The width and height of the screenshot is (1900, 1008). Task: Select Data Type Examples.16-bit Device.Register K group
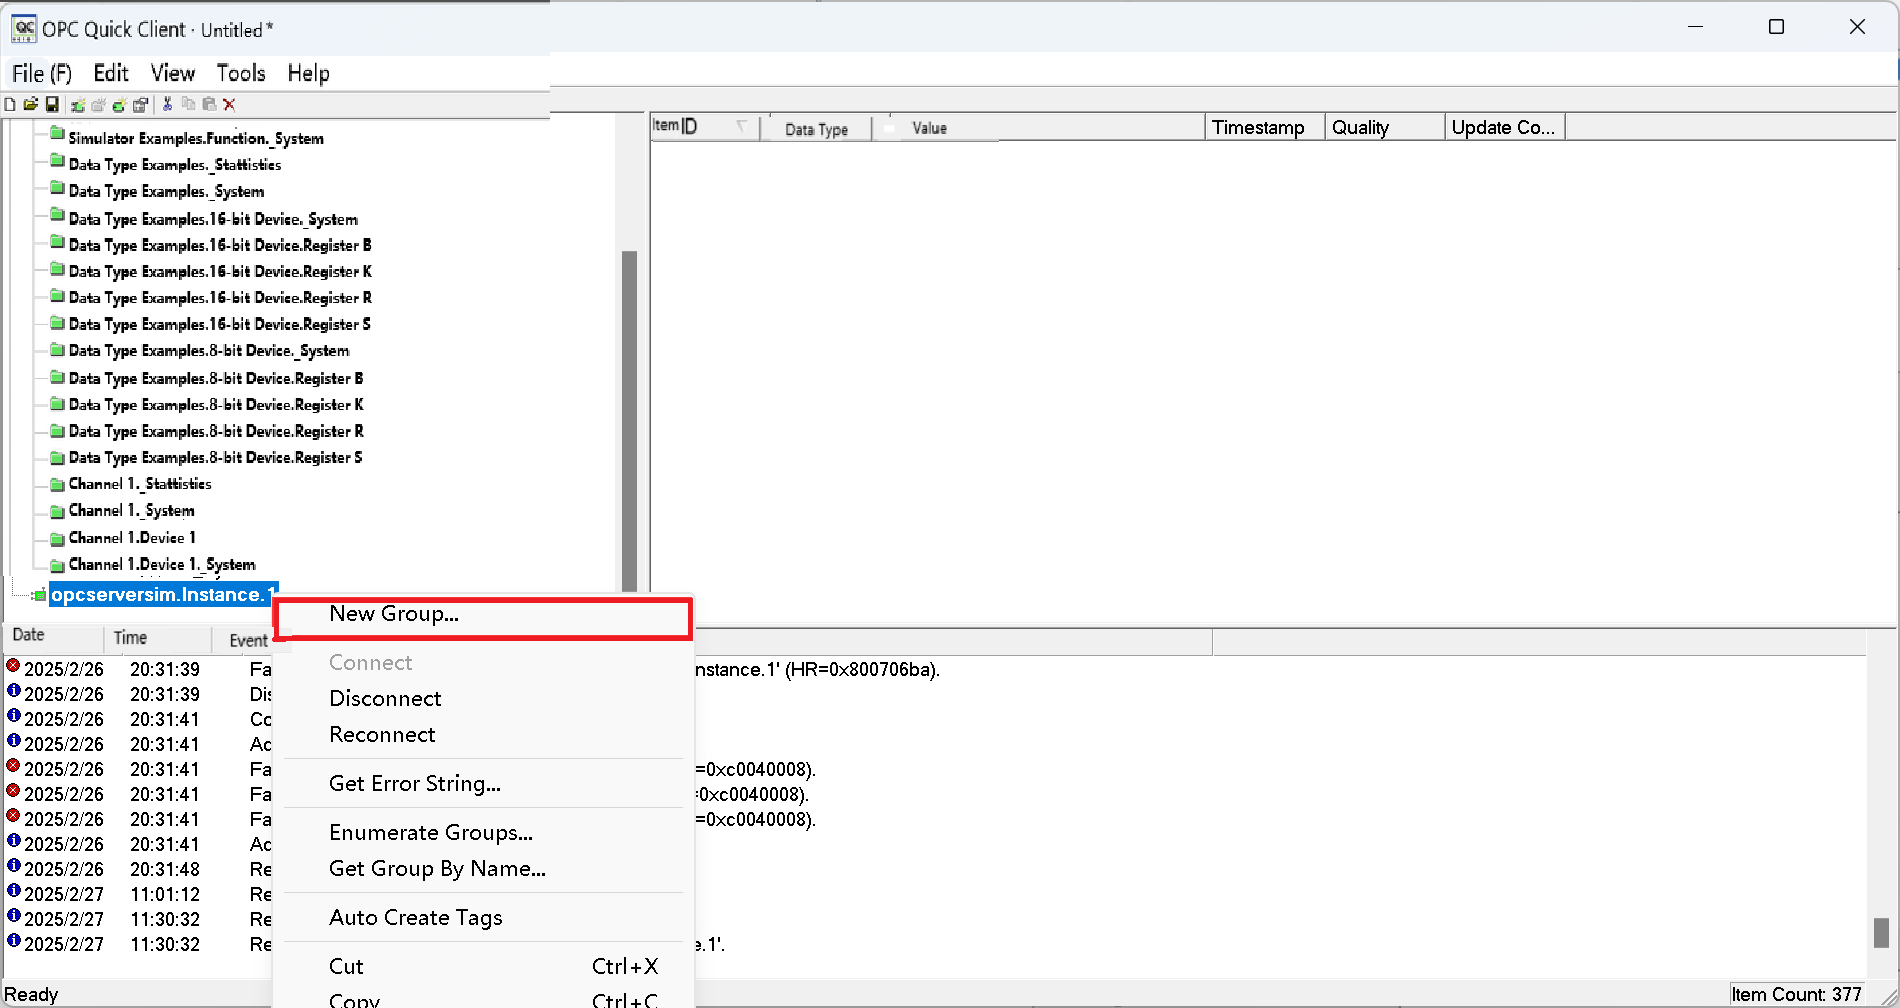click(x=219, y=271)
